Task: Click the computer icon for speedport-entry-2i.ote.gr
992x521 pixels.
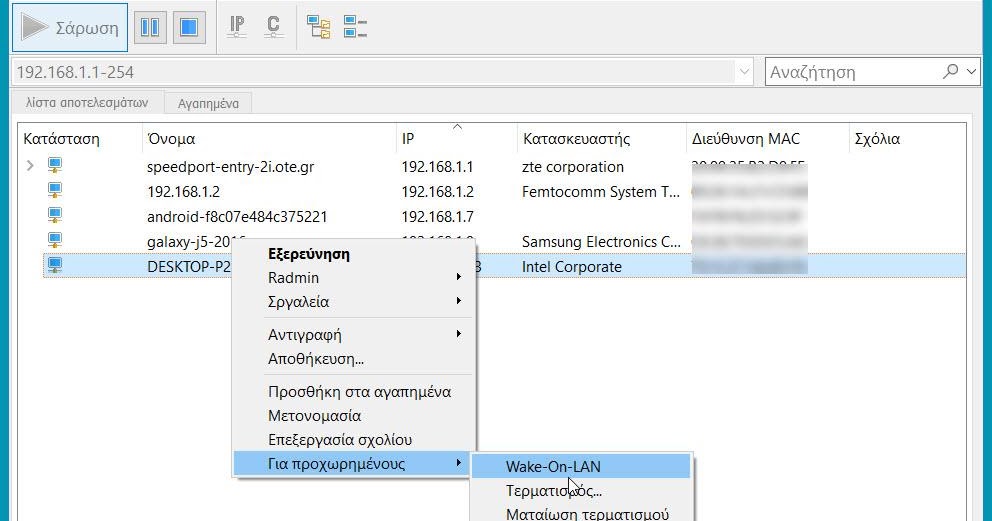Action: pyautogui.click(x=55, y=166)
